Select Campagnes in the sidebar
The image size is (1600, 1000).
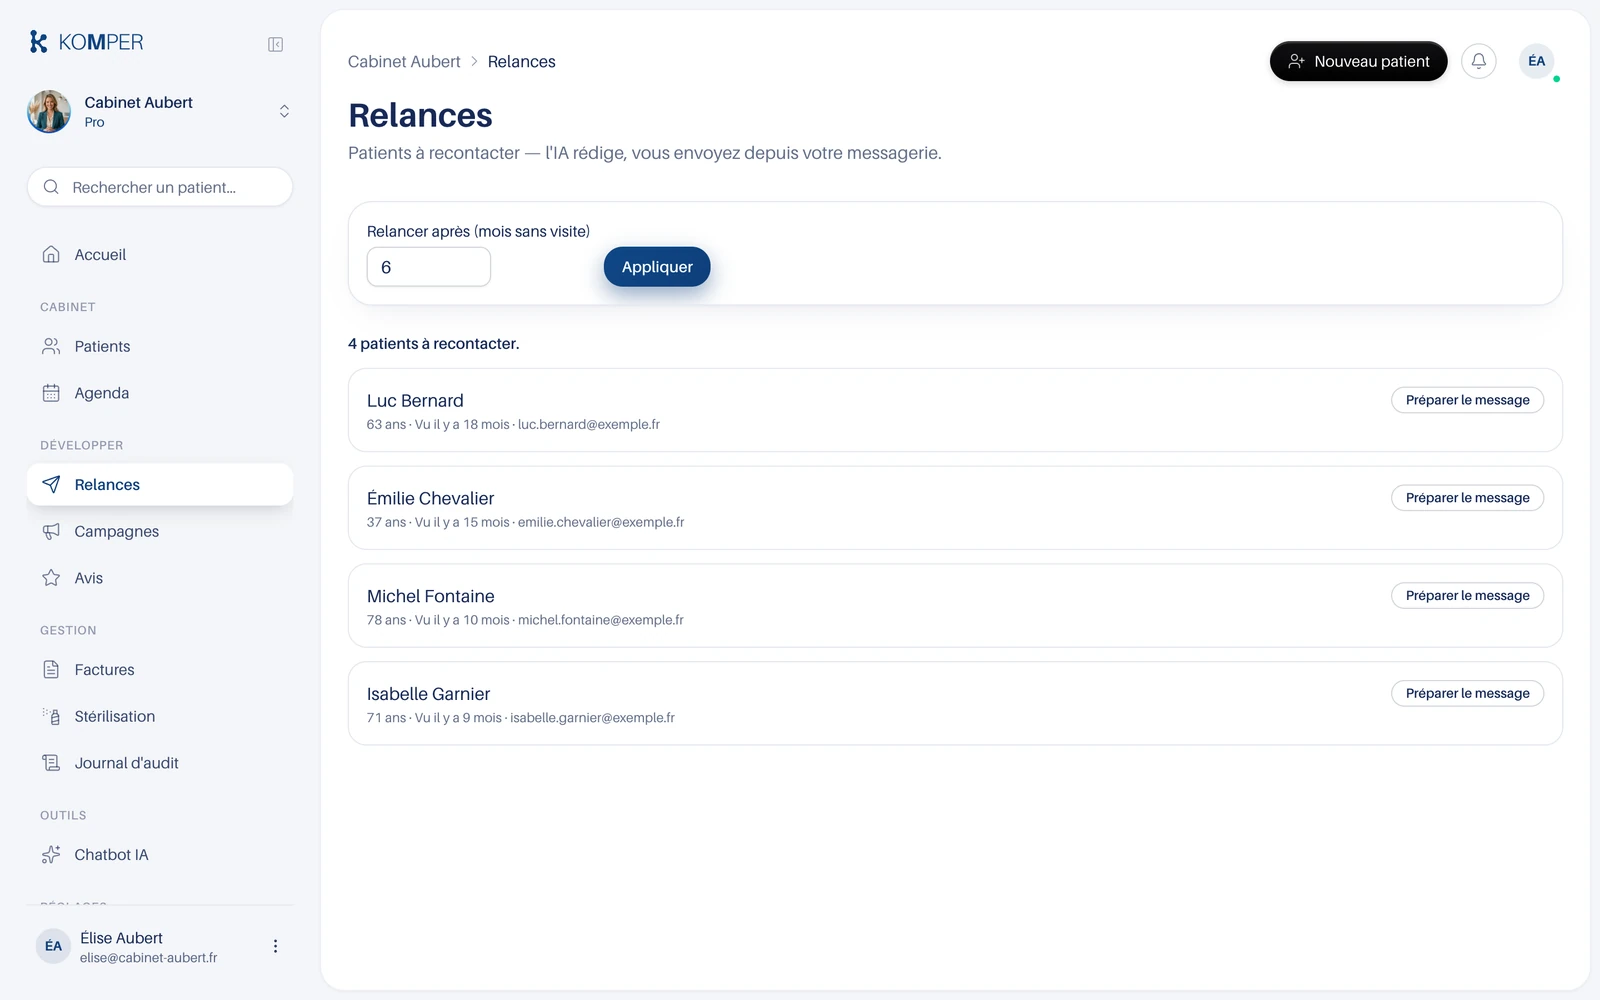click(x=160, y=531)
